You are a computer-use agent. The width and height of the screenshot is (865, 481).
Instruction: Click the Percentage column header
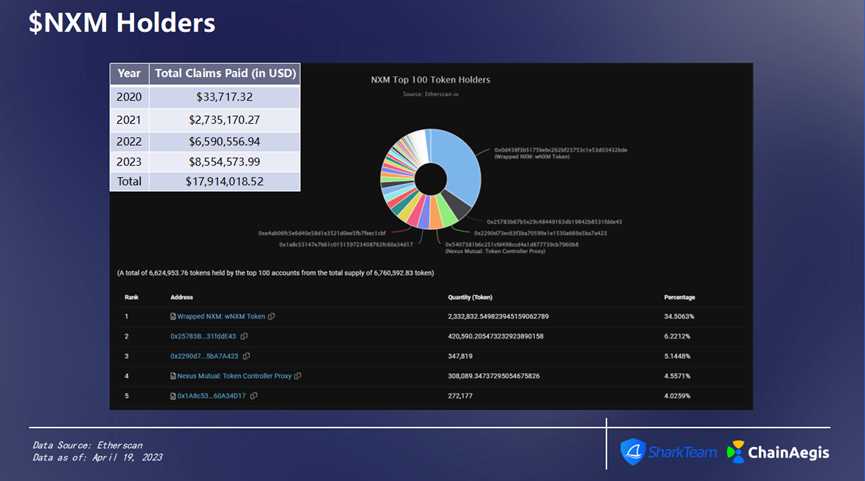pos(679,298)
